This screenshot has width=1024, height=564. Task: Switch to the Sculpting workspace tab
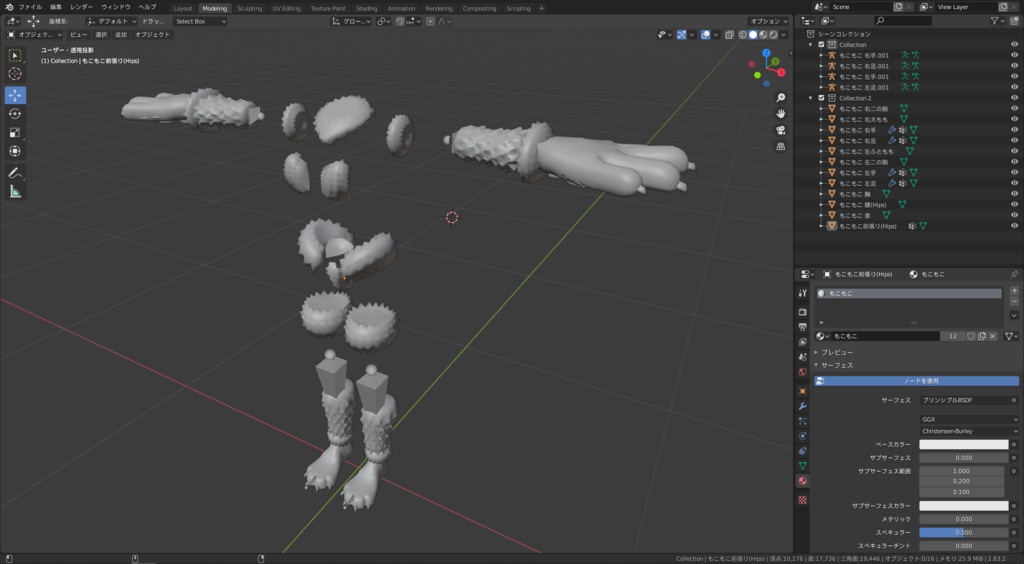249,8
